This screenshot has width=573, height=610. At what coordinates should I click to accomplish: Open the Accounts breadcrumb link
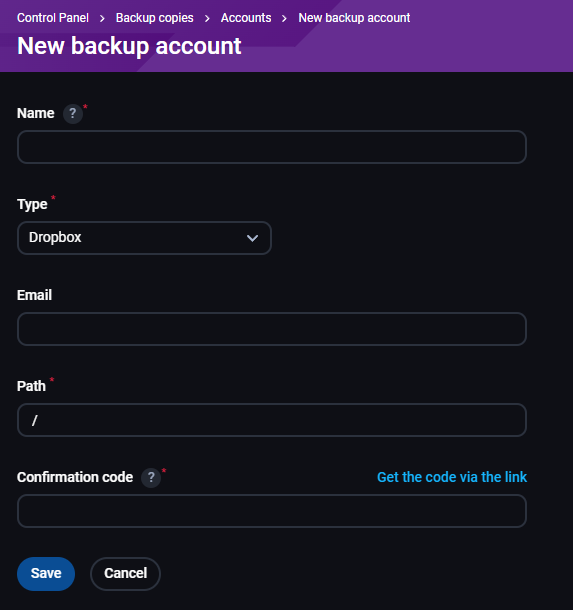(246, 18)
